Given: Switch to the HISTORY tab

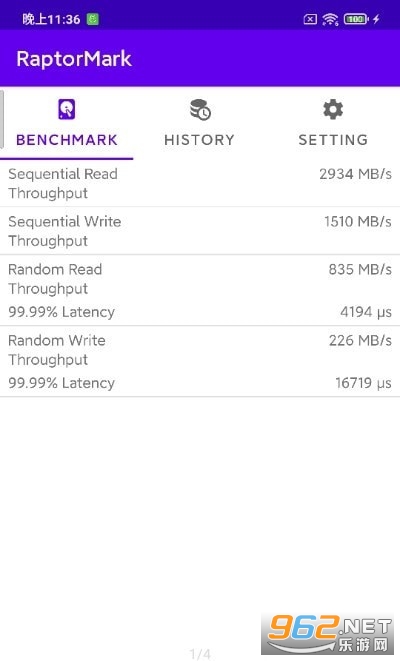Looking at the screenshot, I should point(199,140).
